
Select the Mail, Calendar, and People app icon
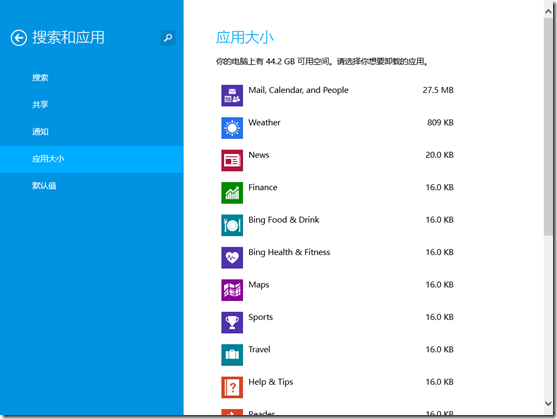click(x=232, y=96)
